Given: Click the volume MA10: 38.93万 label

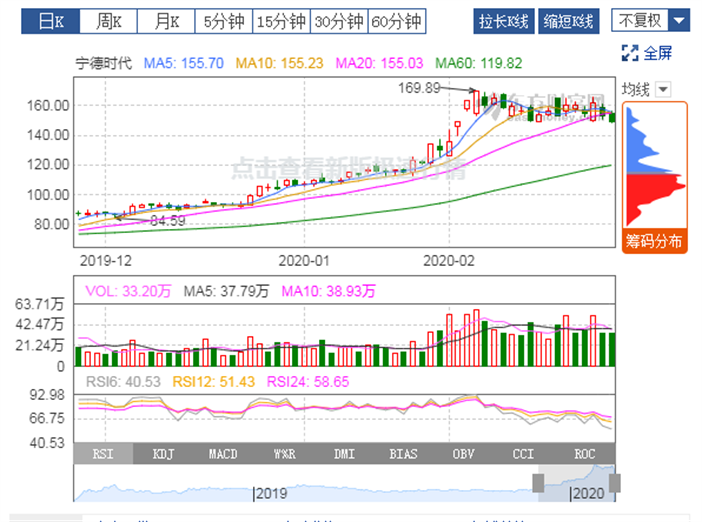Looking at the screenshot, I should 328,291.
